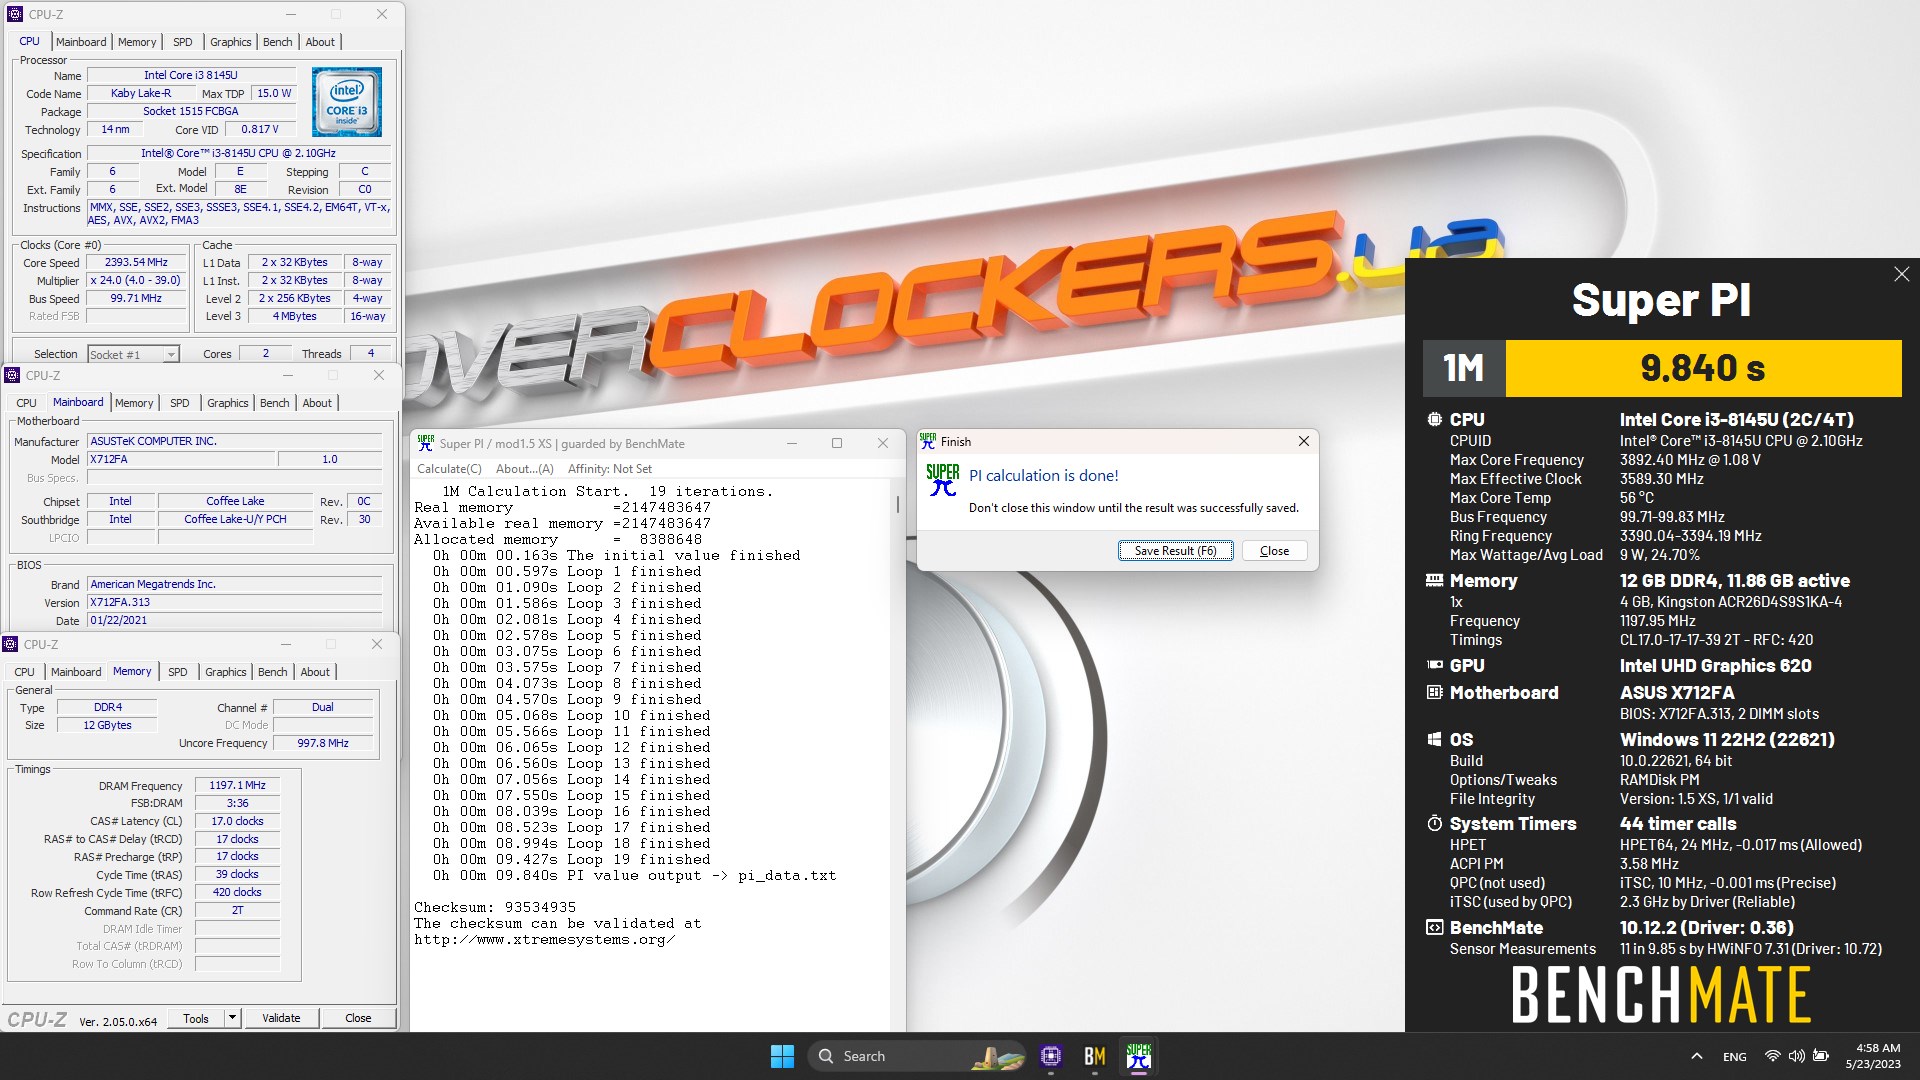
Task: Open the Socket #1 selection dropdown
Action: 171,354
